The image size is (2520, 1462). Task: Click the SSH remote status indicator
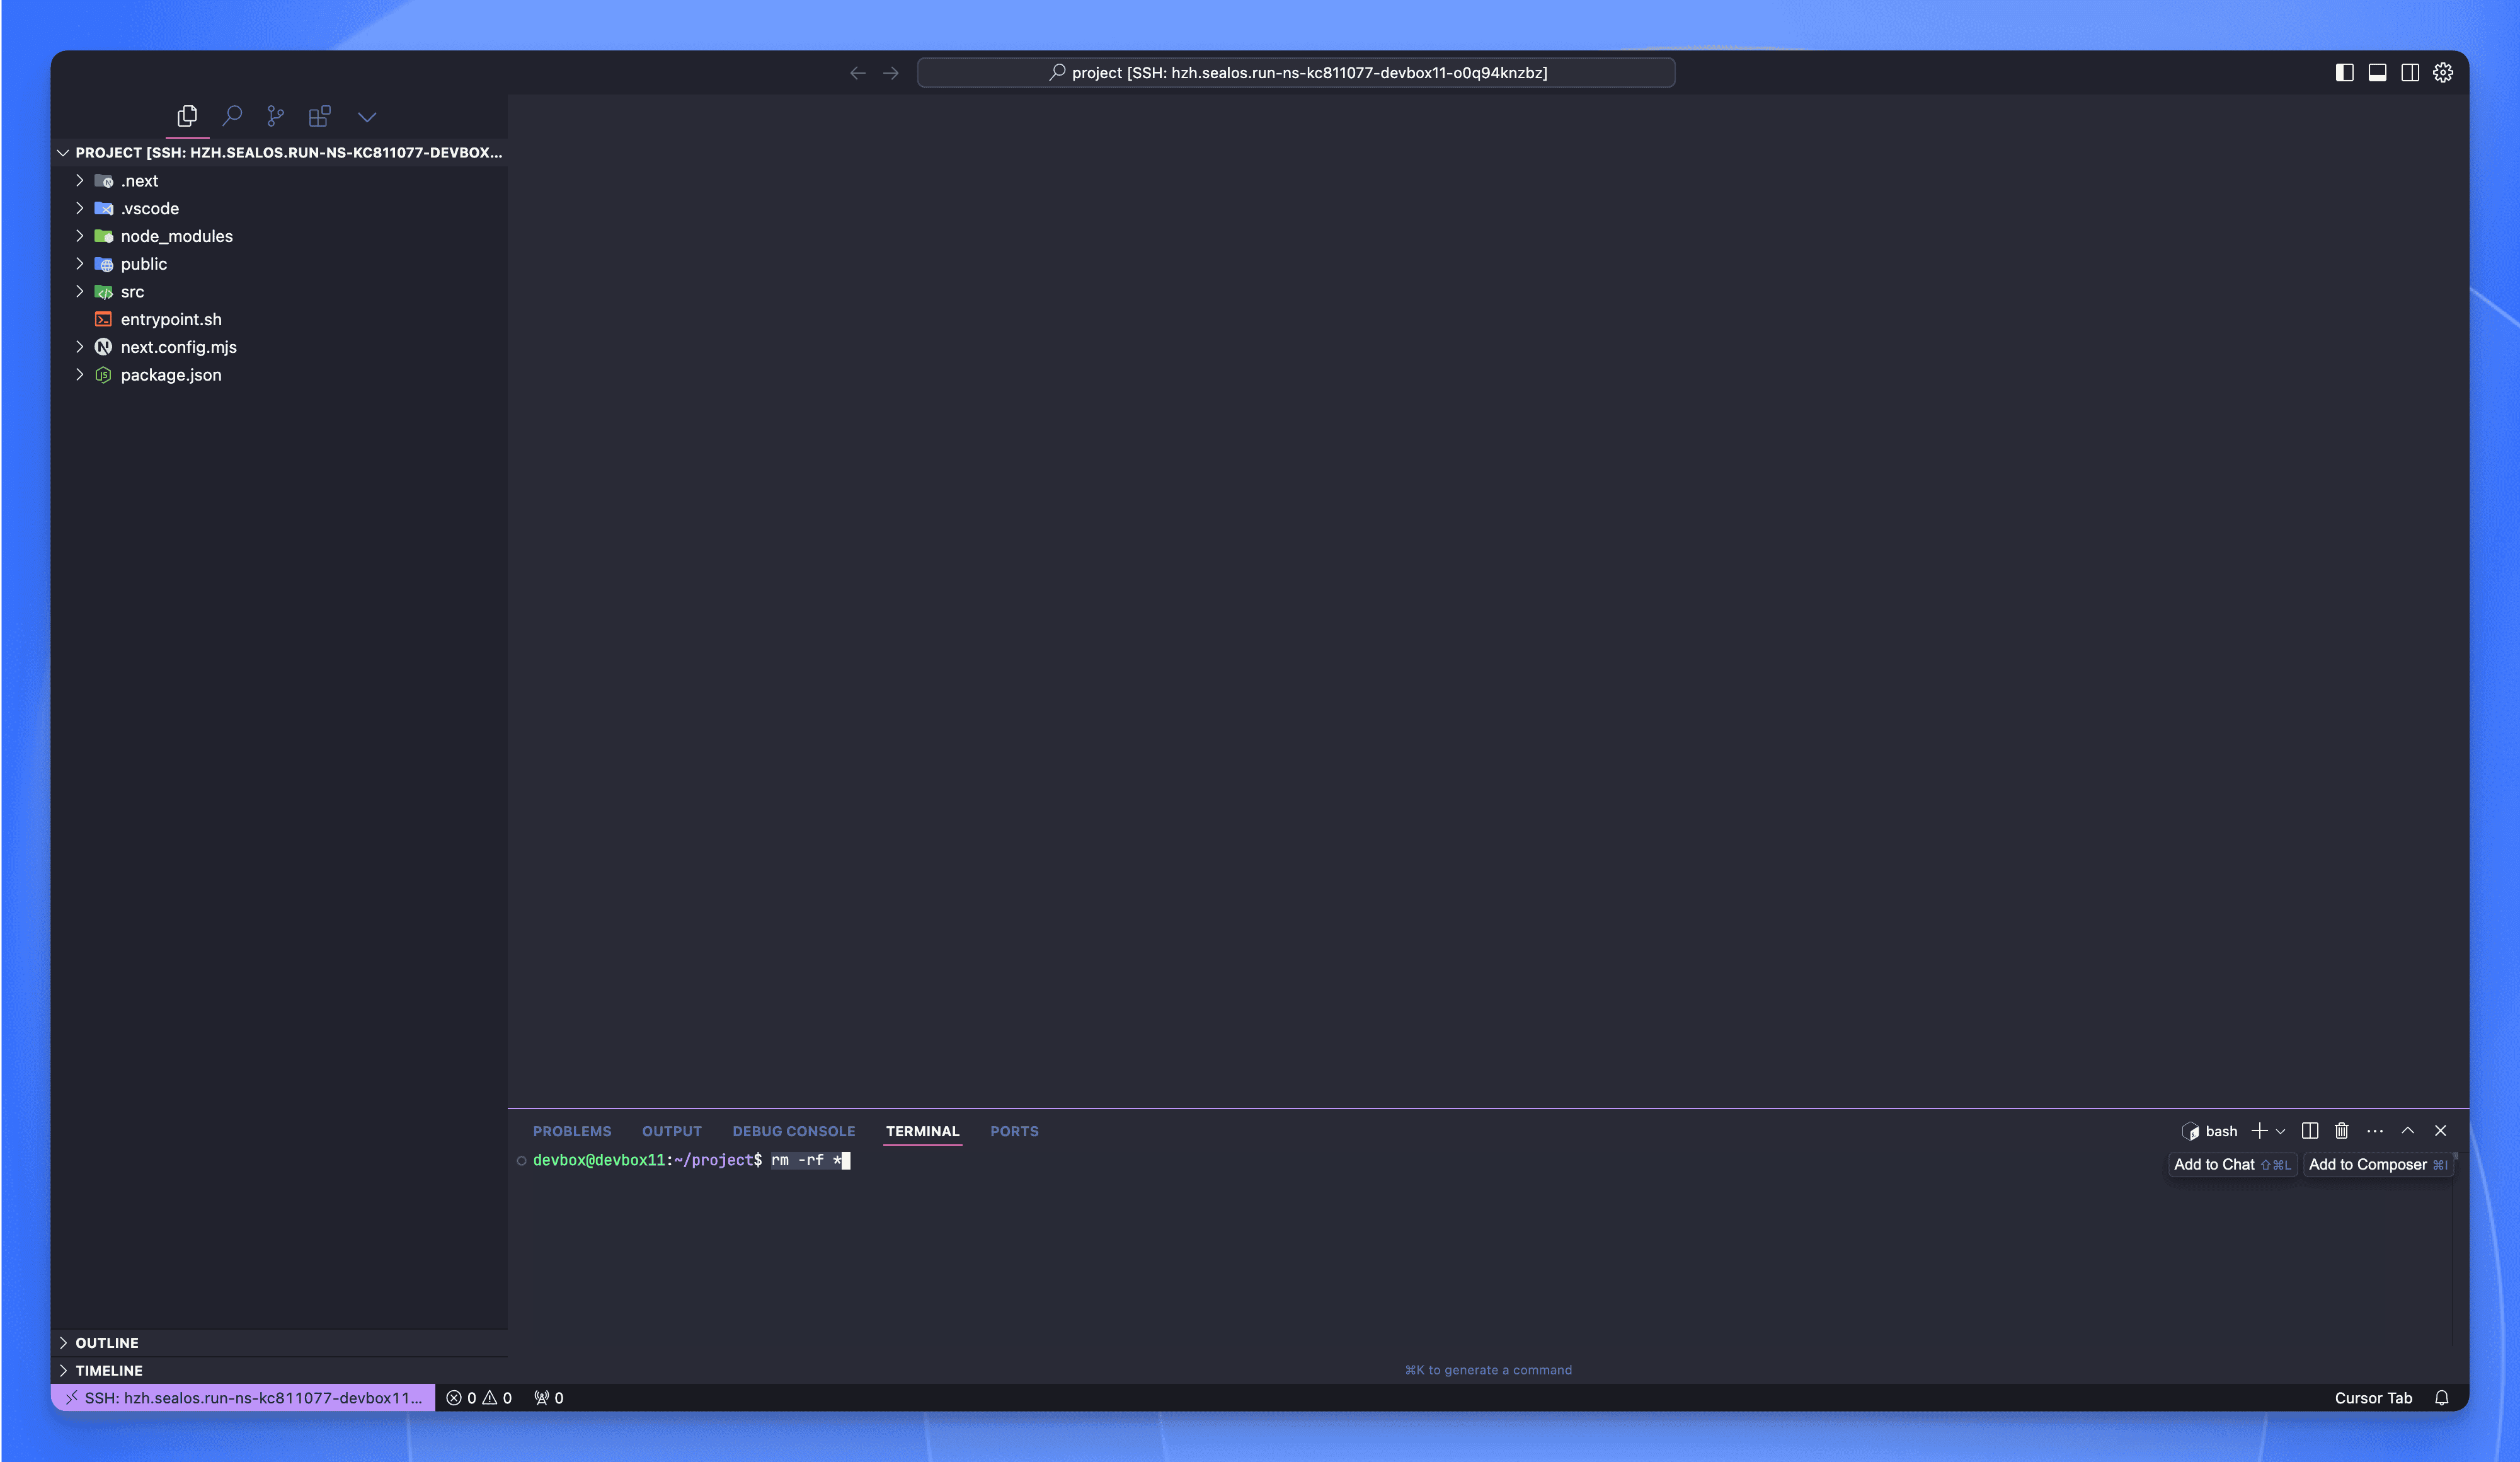coord(243,1398)
